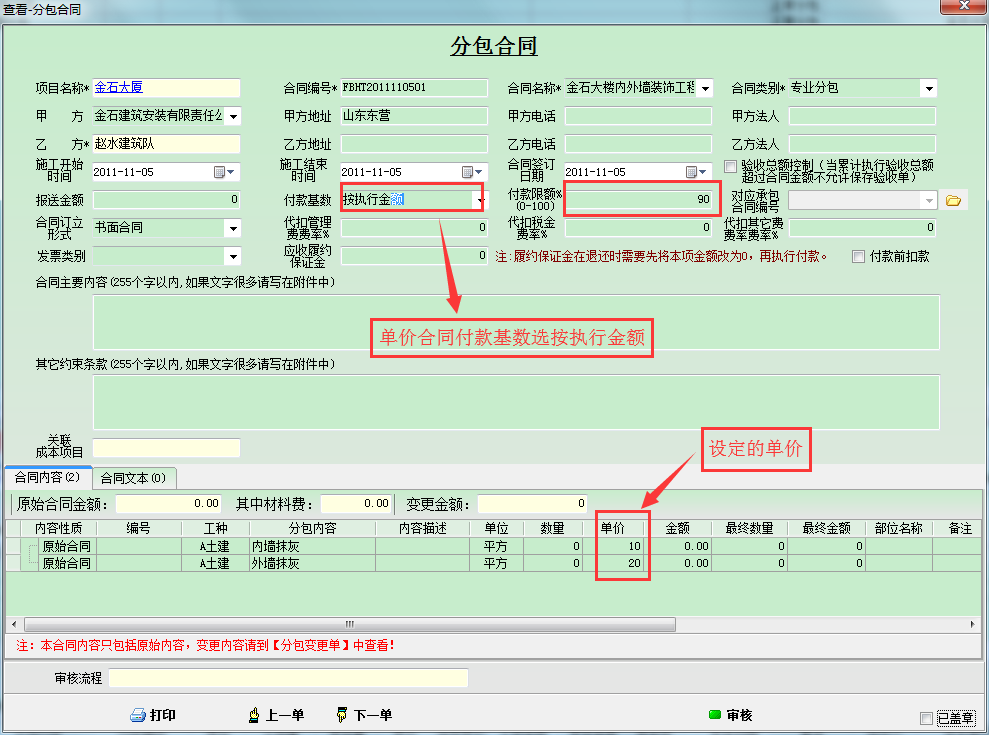Select the 合同内容 (2) tab

click(47, 478)
